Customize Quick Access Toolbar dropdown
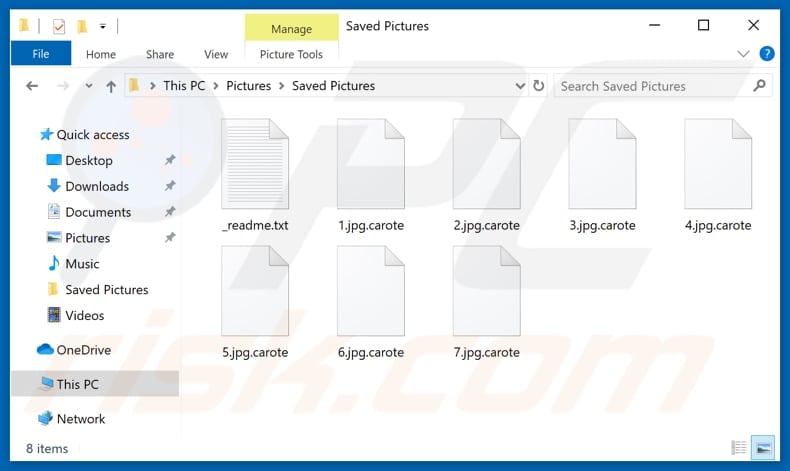The image size is (790, 471). tap(103, 26)
